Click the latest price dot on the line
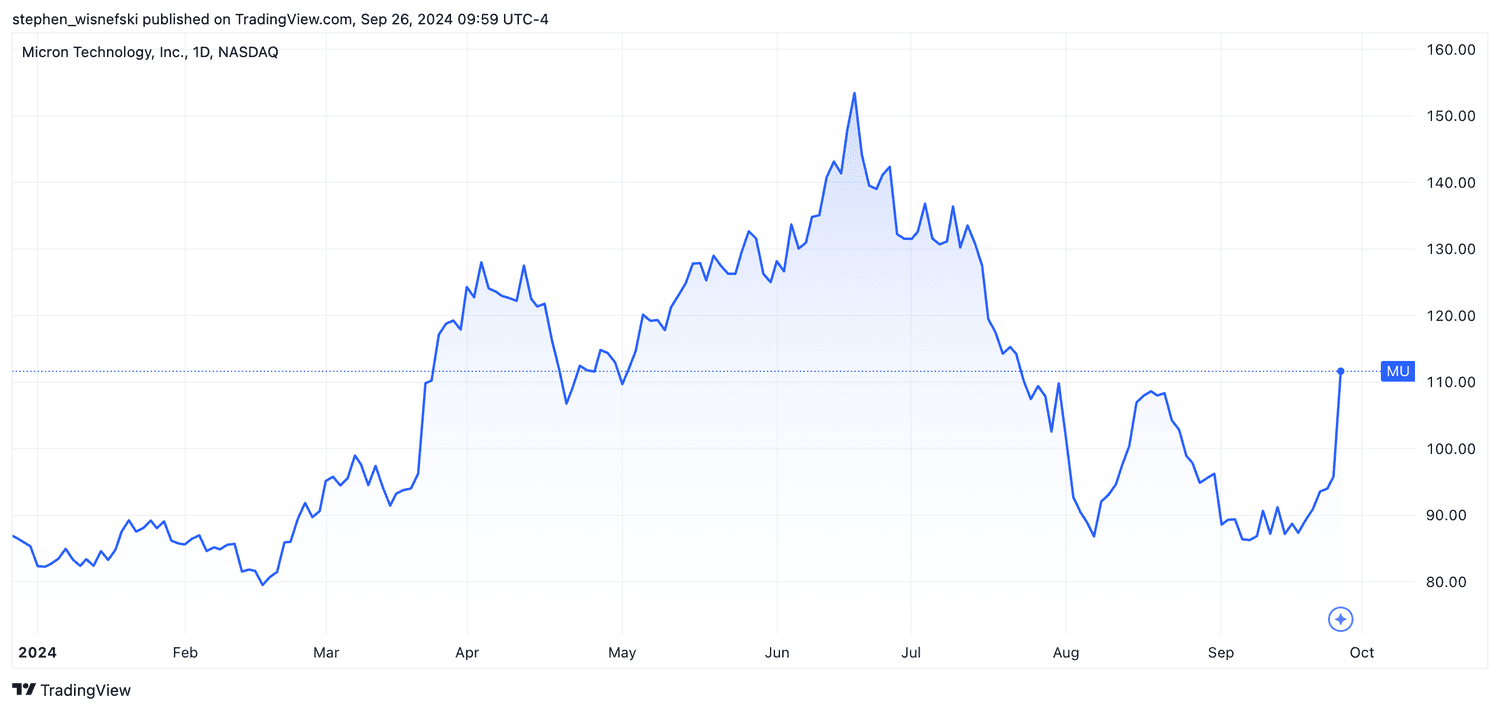This screenshot has width=1500, height=711. tap(1340, 371)
